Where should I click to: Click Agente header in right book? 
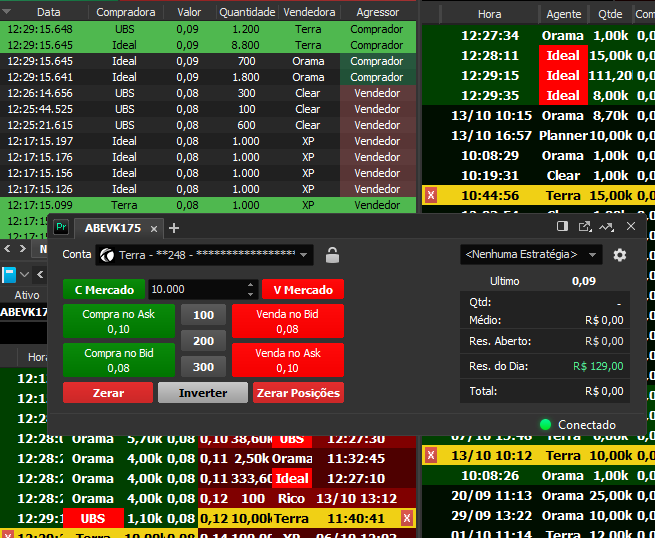pos(564,14)
